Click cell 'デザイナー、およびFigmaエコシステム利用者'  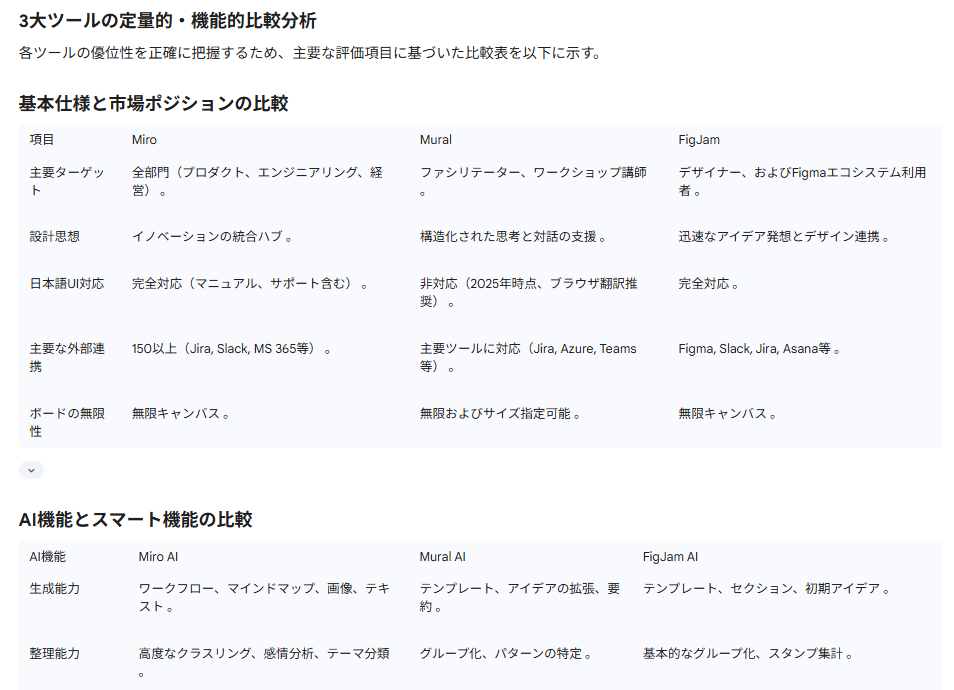[803, 181]
